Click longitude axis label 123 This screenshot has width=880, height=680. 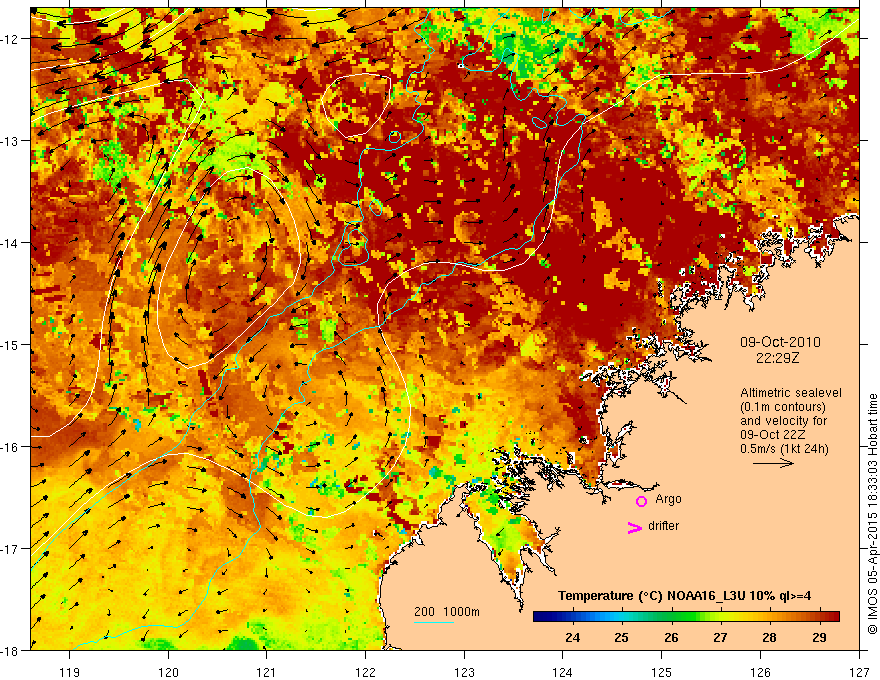click(464, 672)
